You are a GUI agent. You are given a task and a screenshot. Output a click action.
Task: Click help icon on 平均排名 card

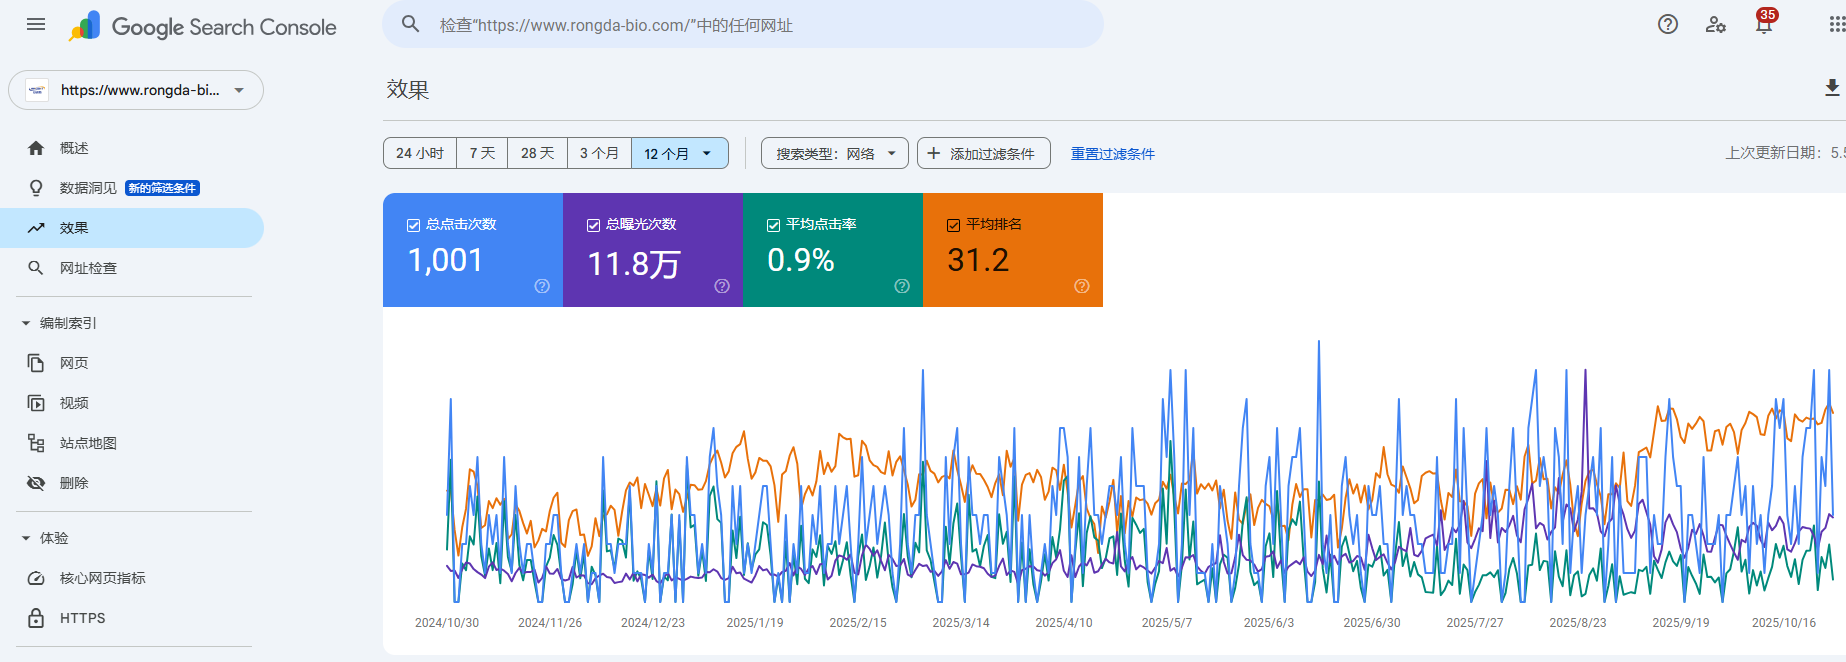1081,286
